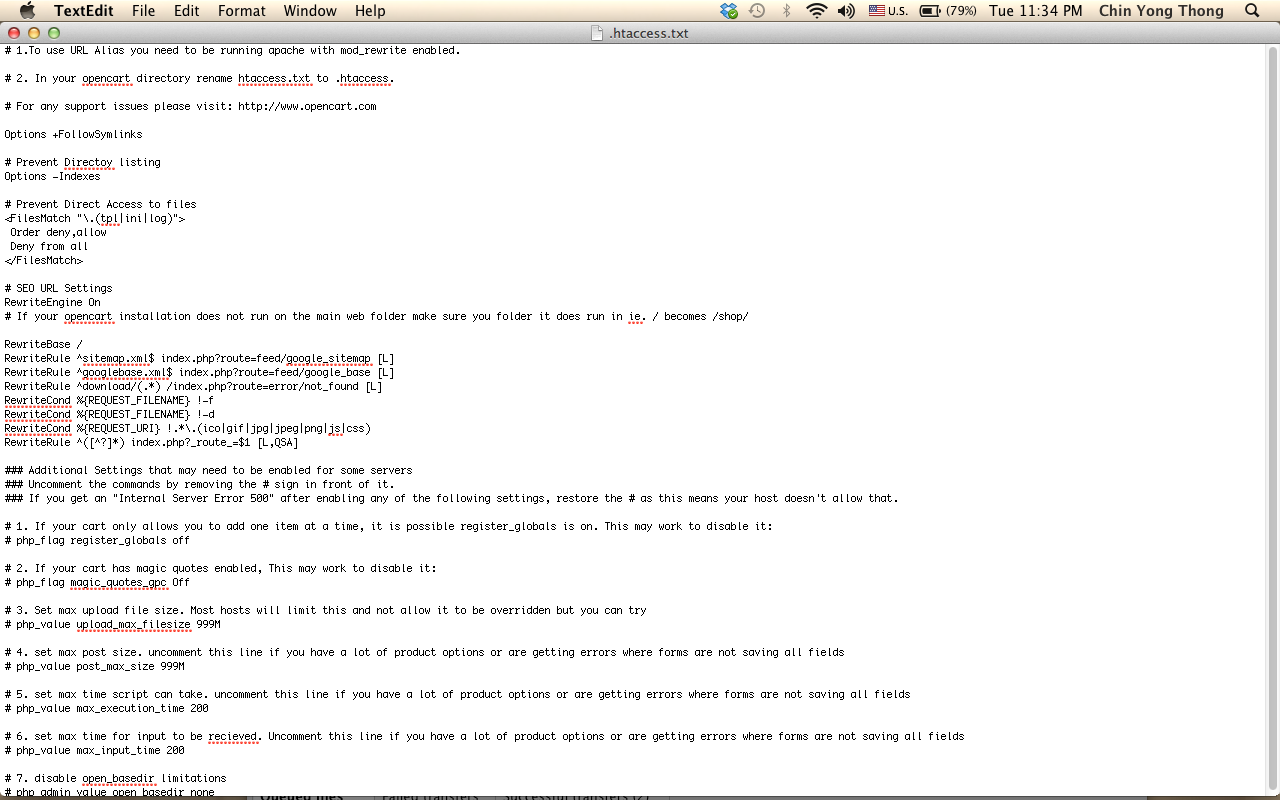Screen dimensions: 1280x800
Task: Click the 'RewriteBase /' line
Action: tap(43, 344)
